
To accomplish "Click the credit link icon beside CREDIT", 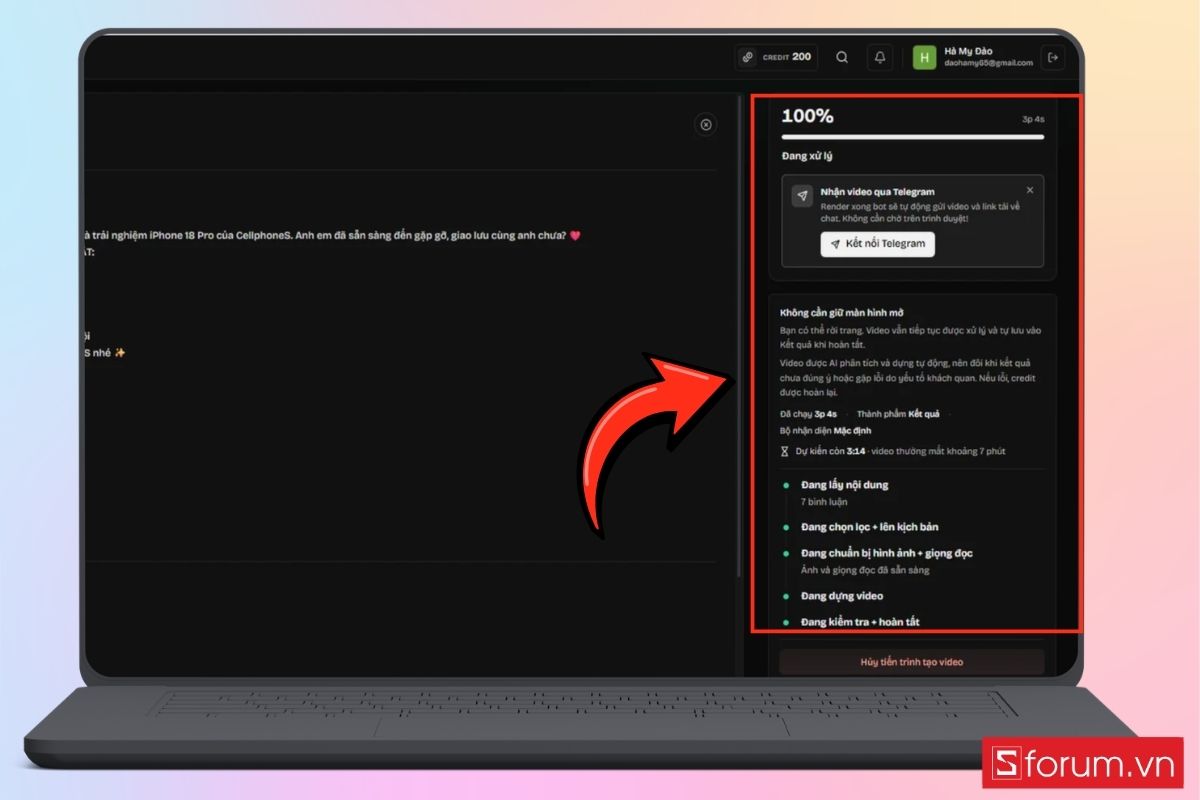I will (748, 58).
